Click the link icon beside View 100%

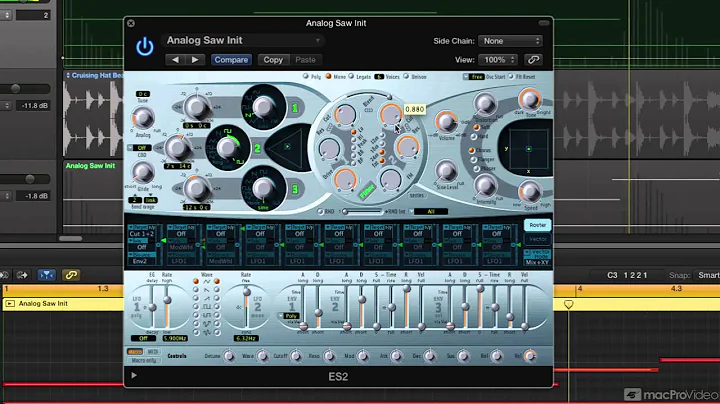coord(533,60)
